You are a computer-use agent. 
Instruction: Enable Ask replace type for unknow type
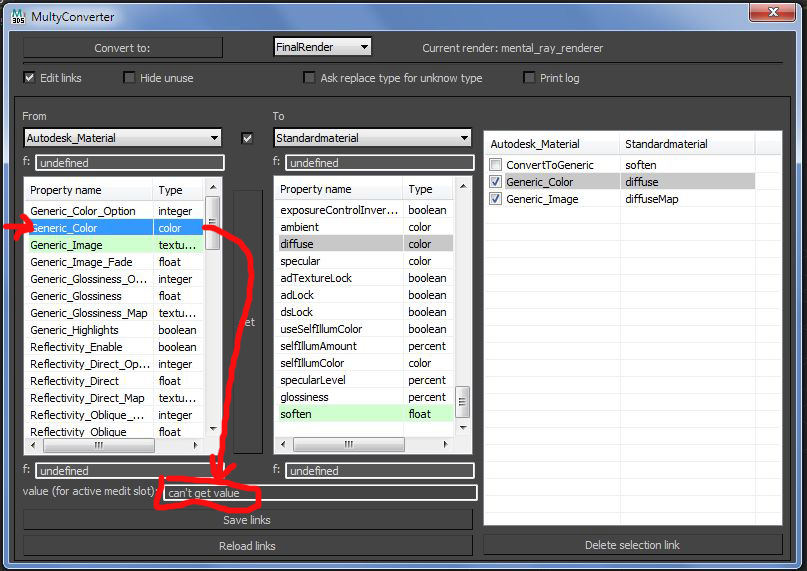310,78
